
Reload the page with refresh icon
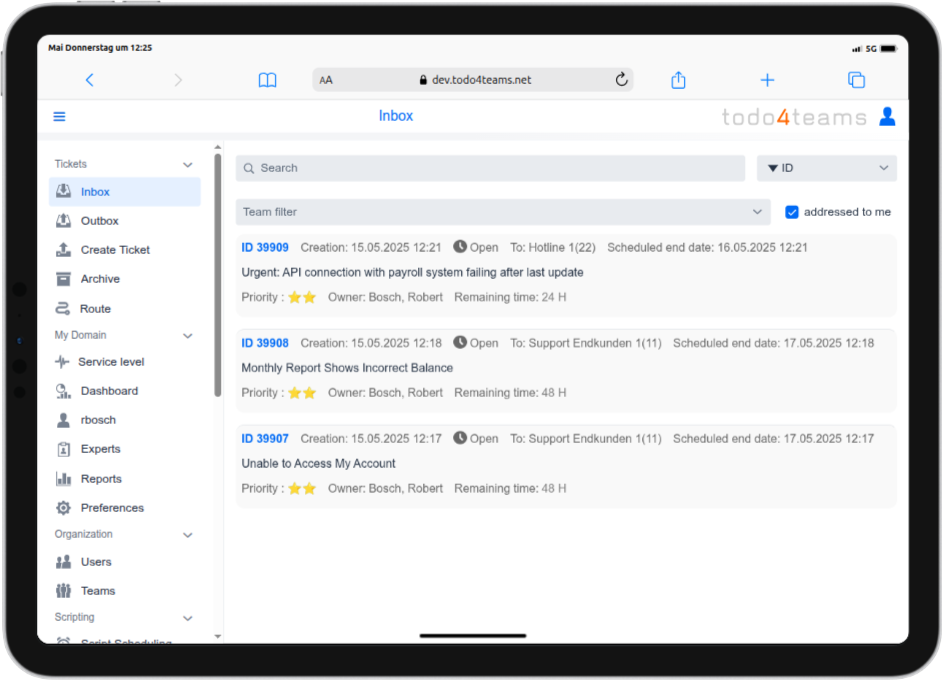pyautogui.click(x=621, y=79)
